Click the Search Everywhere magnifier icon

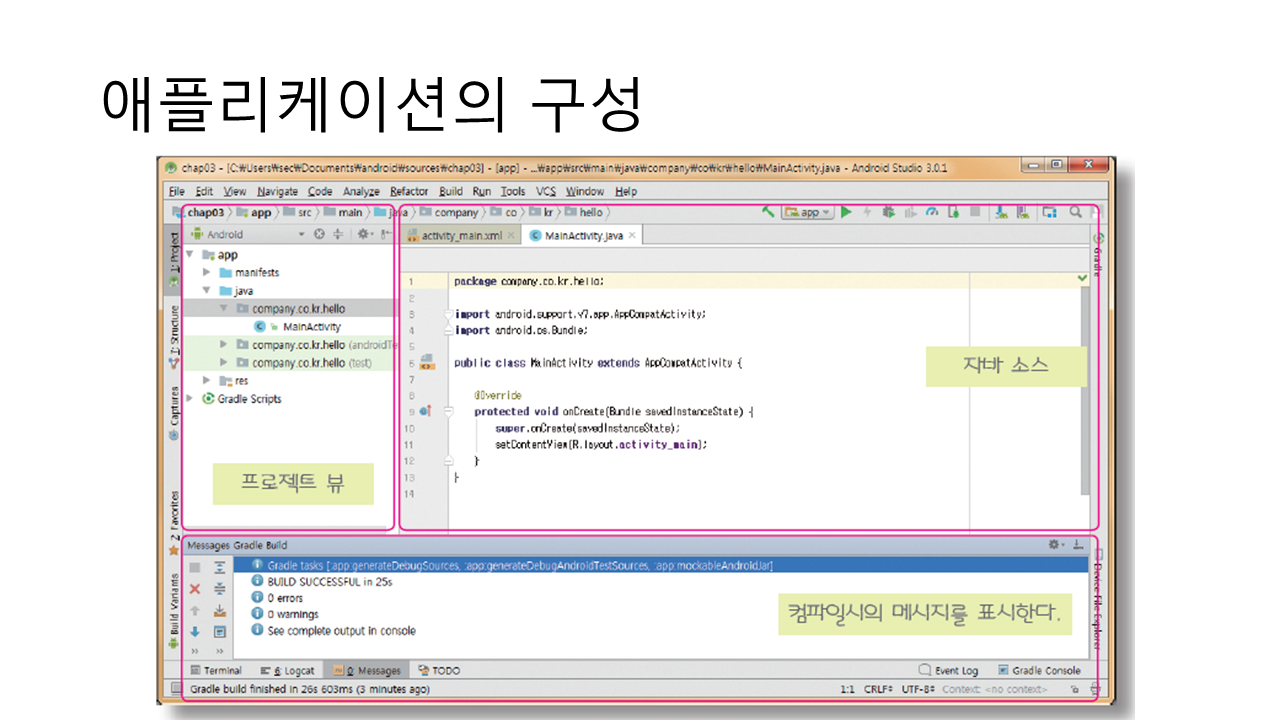[x=1075, y=212]
